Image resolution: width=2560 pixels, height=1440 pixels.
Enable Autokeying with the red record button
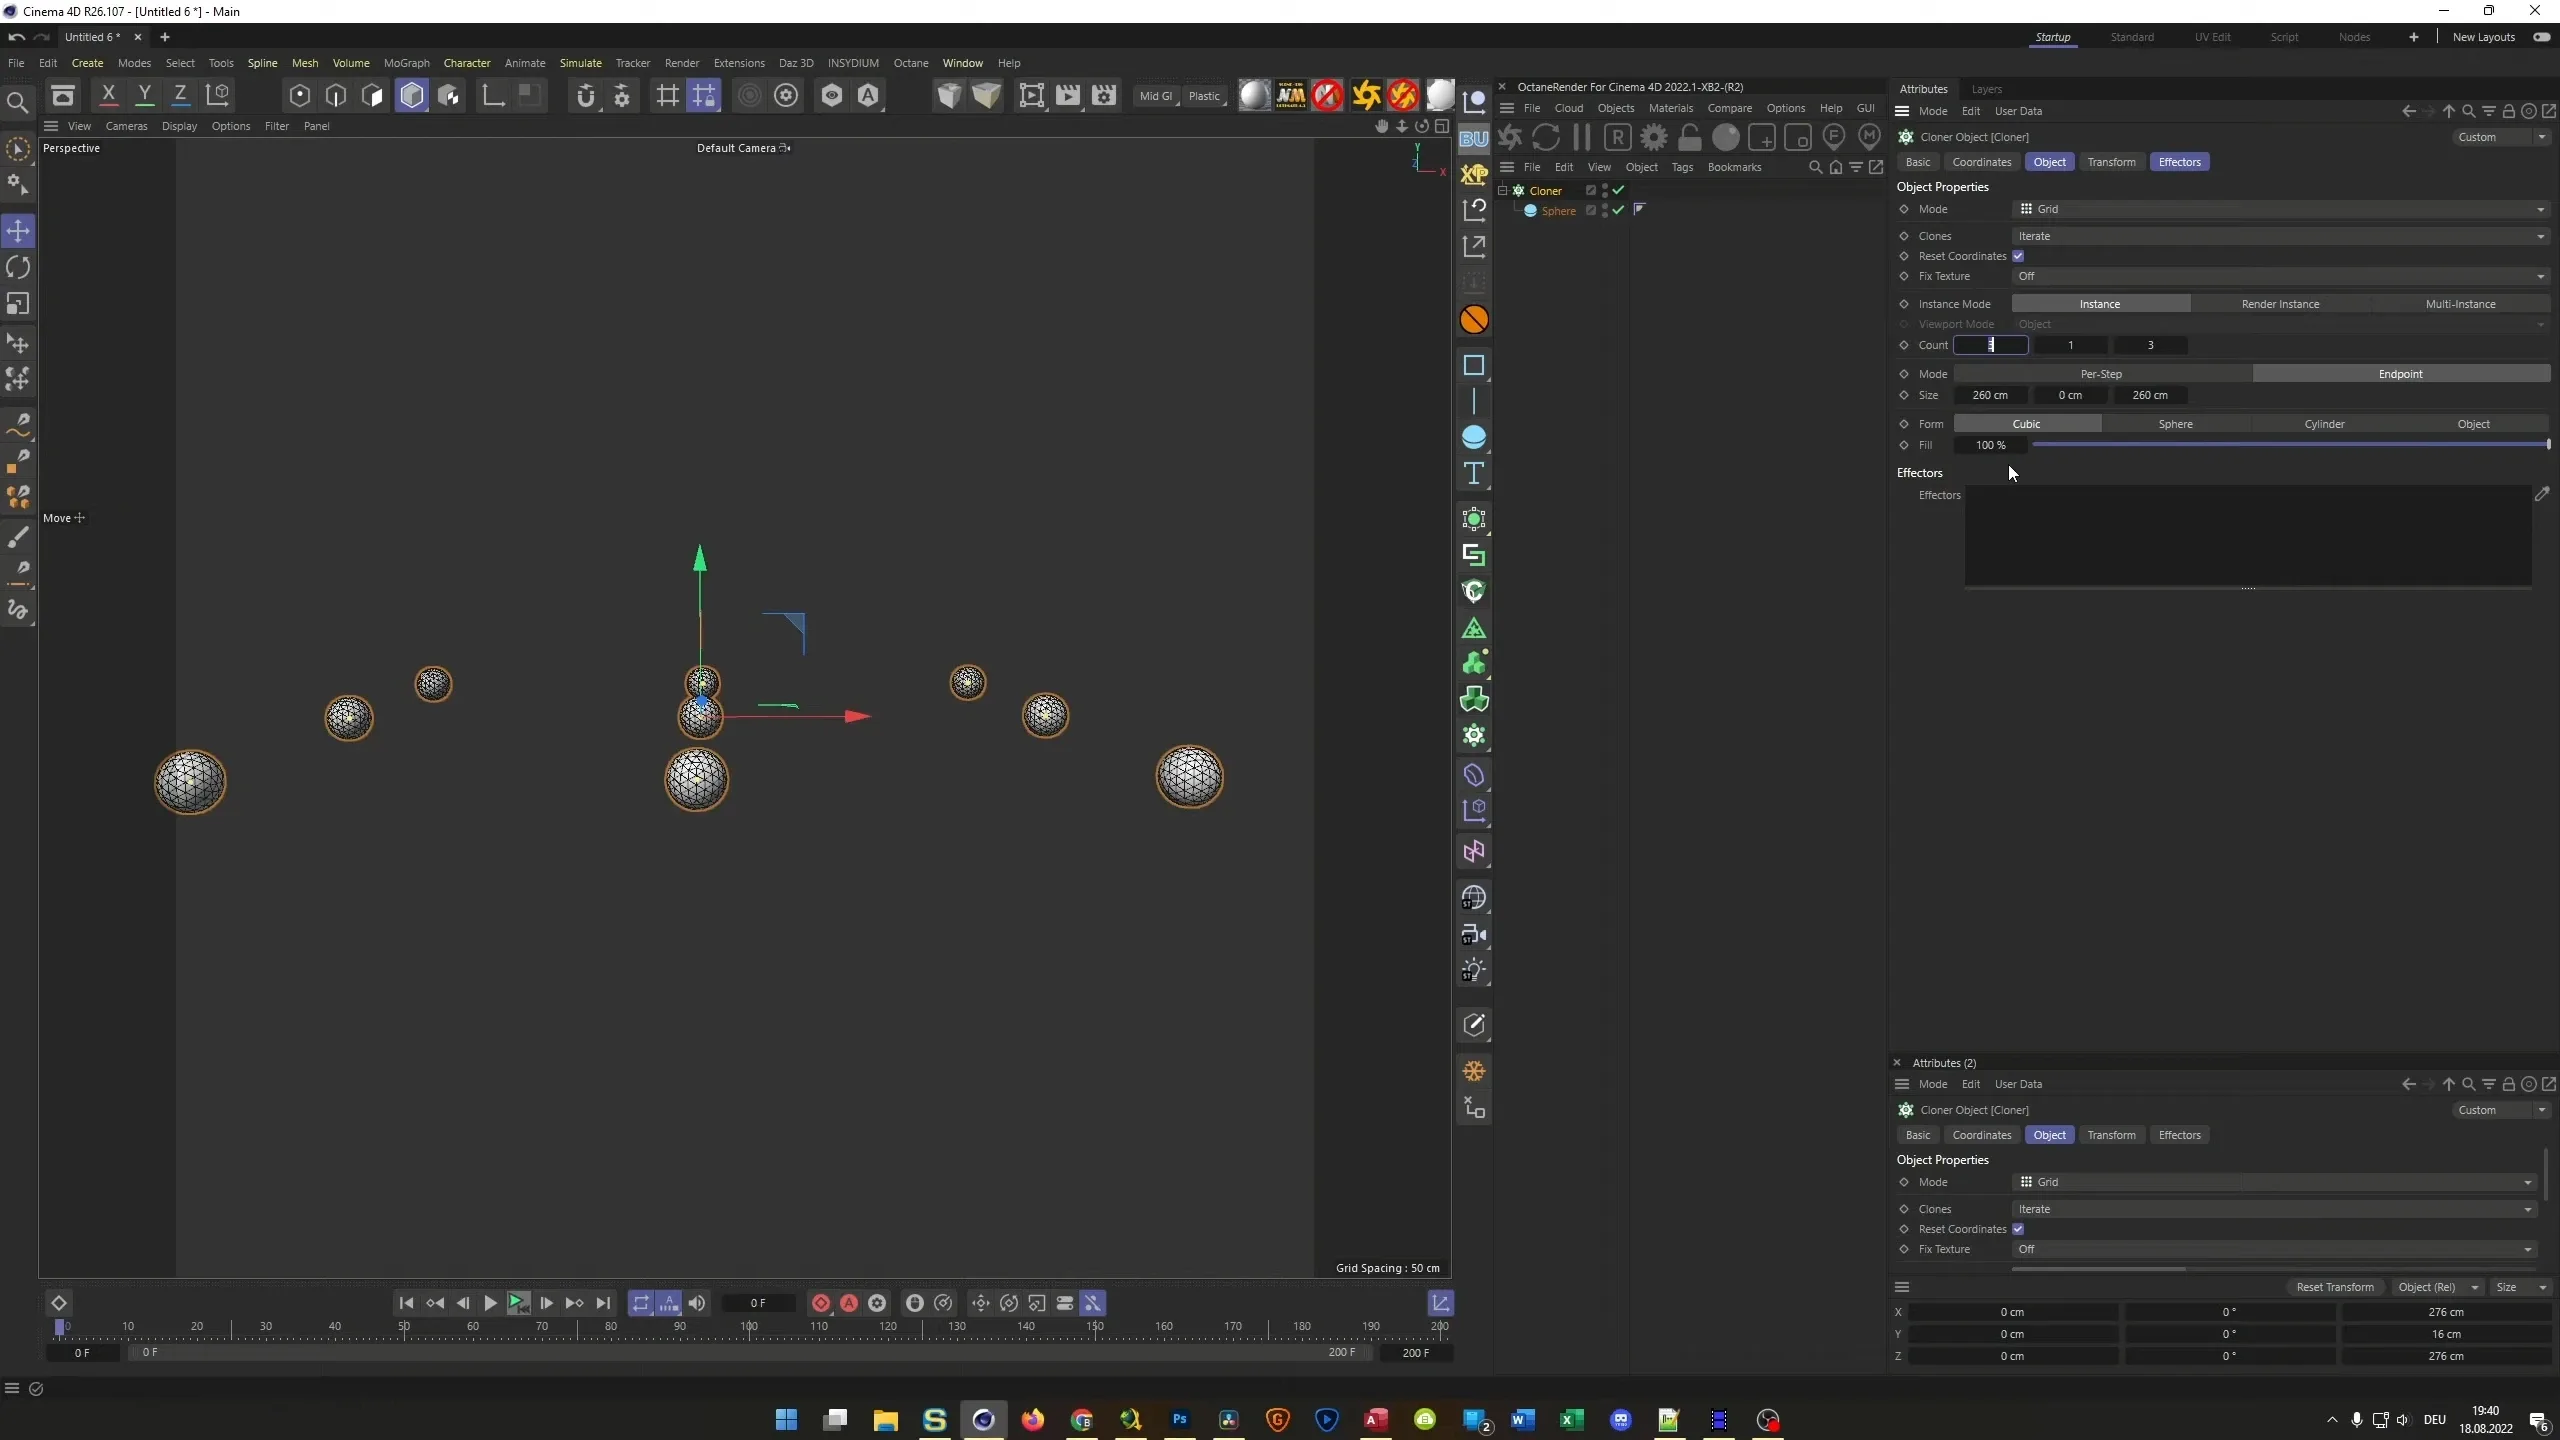click(x=849, y=1303)
